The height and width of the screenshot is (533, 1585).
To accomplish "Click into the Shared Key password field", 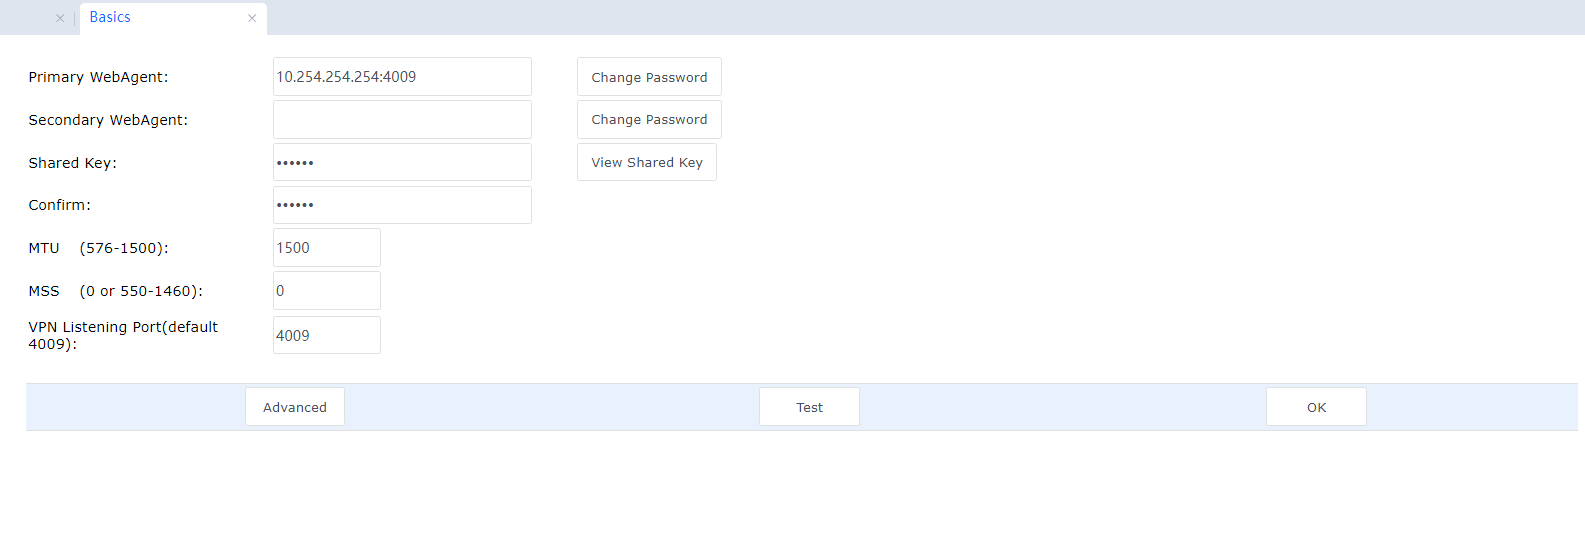I will (402, 162).
